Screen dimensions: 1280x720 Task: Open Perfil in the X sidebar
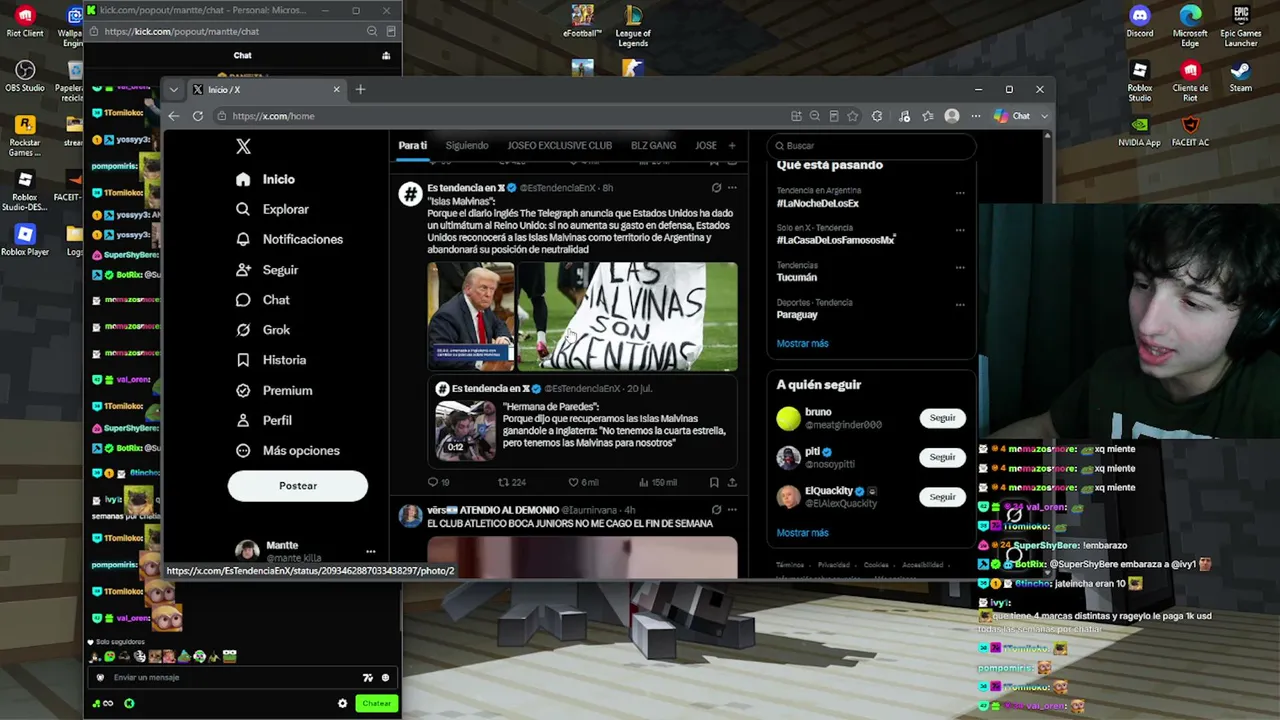[265, 420]
